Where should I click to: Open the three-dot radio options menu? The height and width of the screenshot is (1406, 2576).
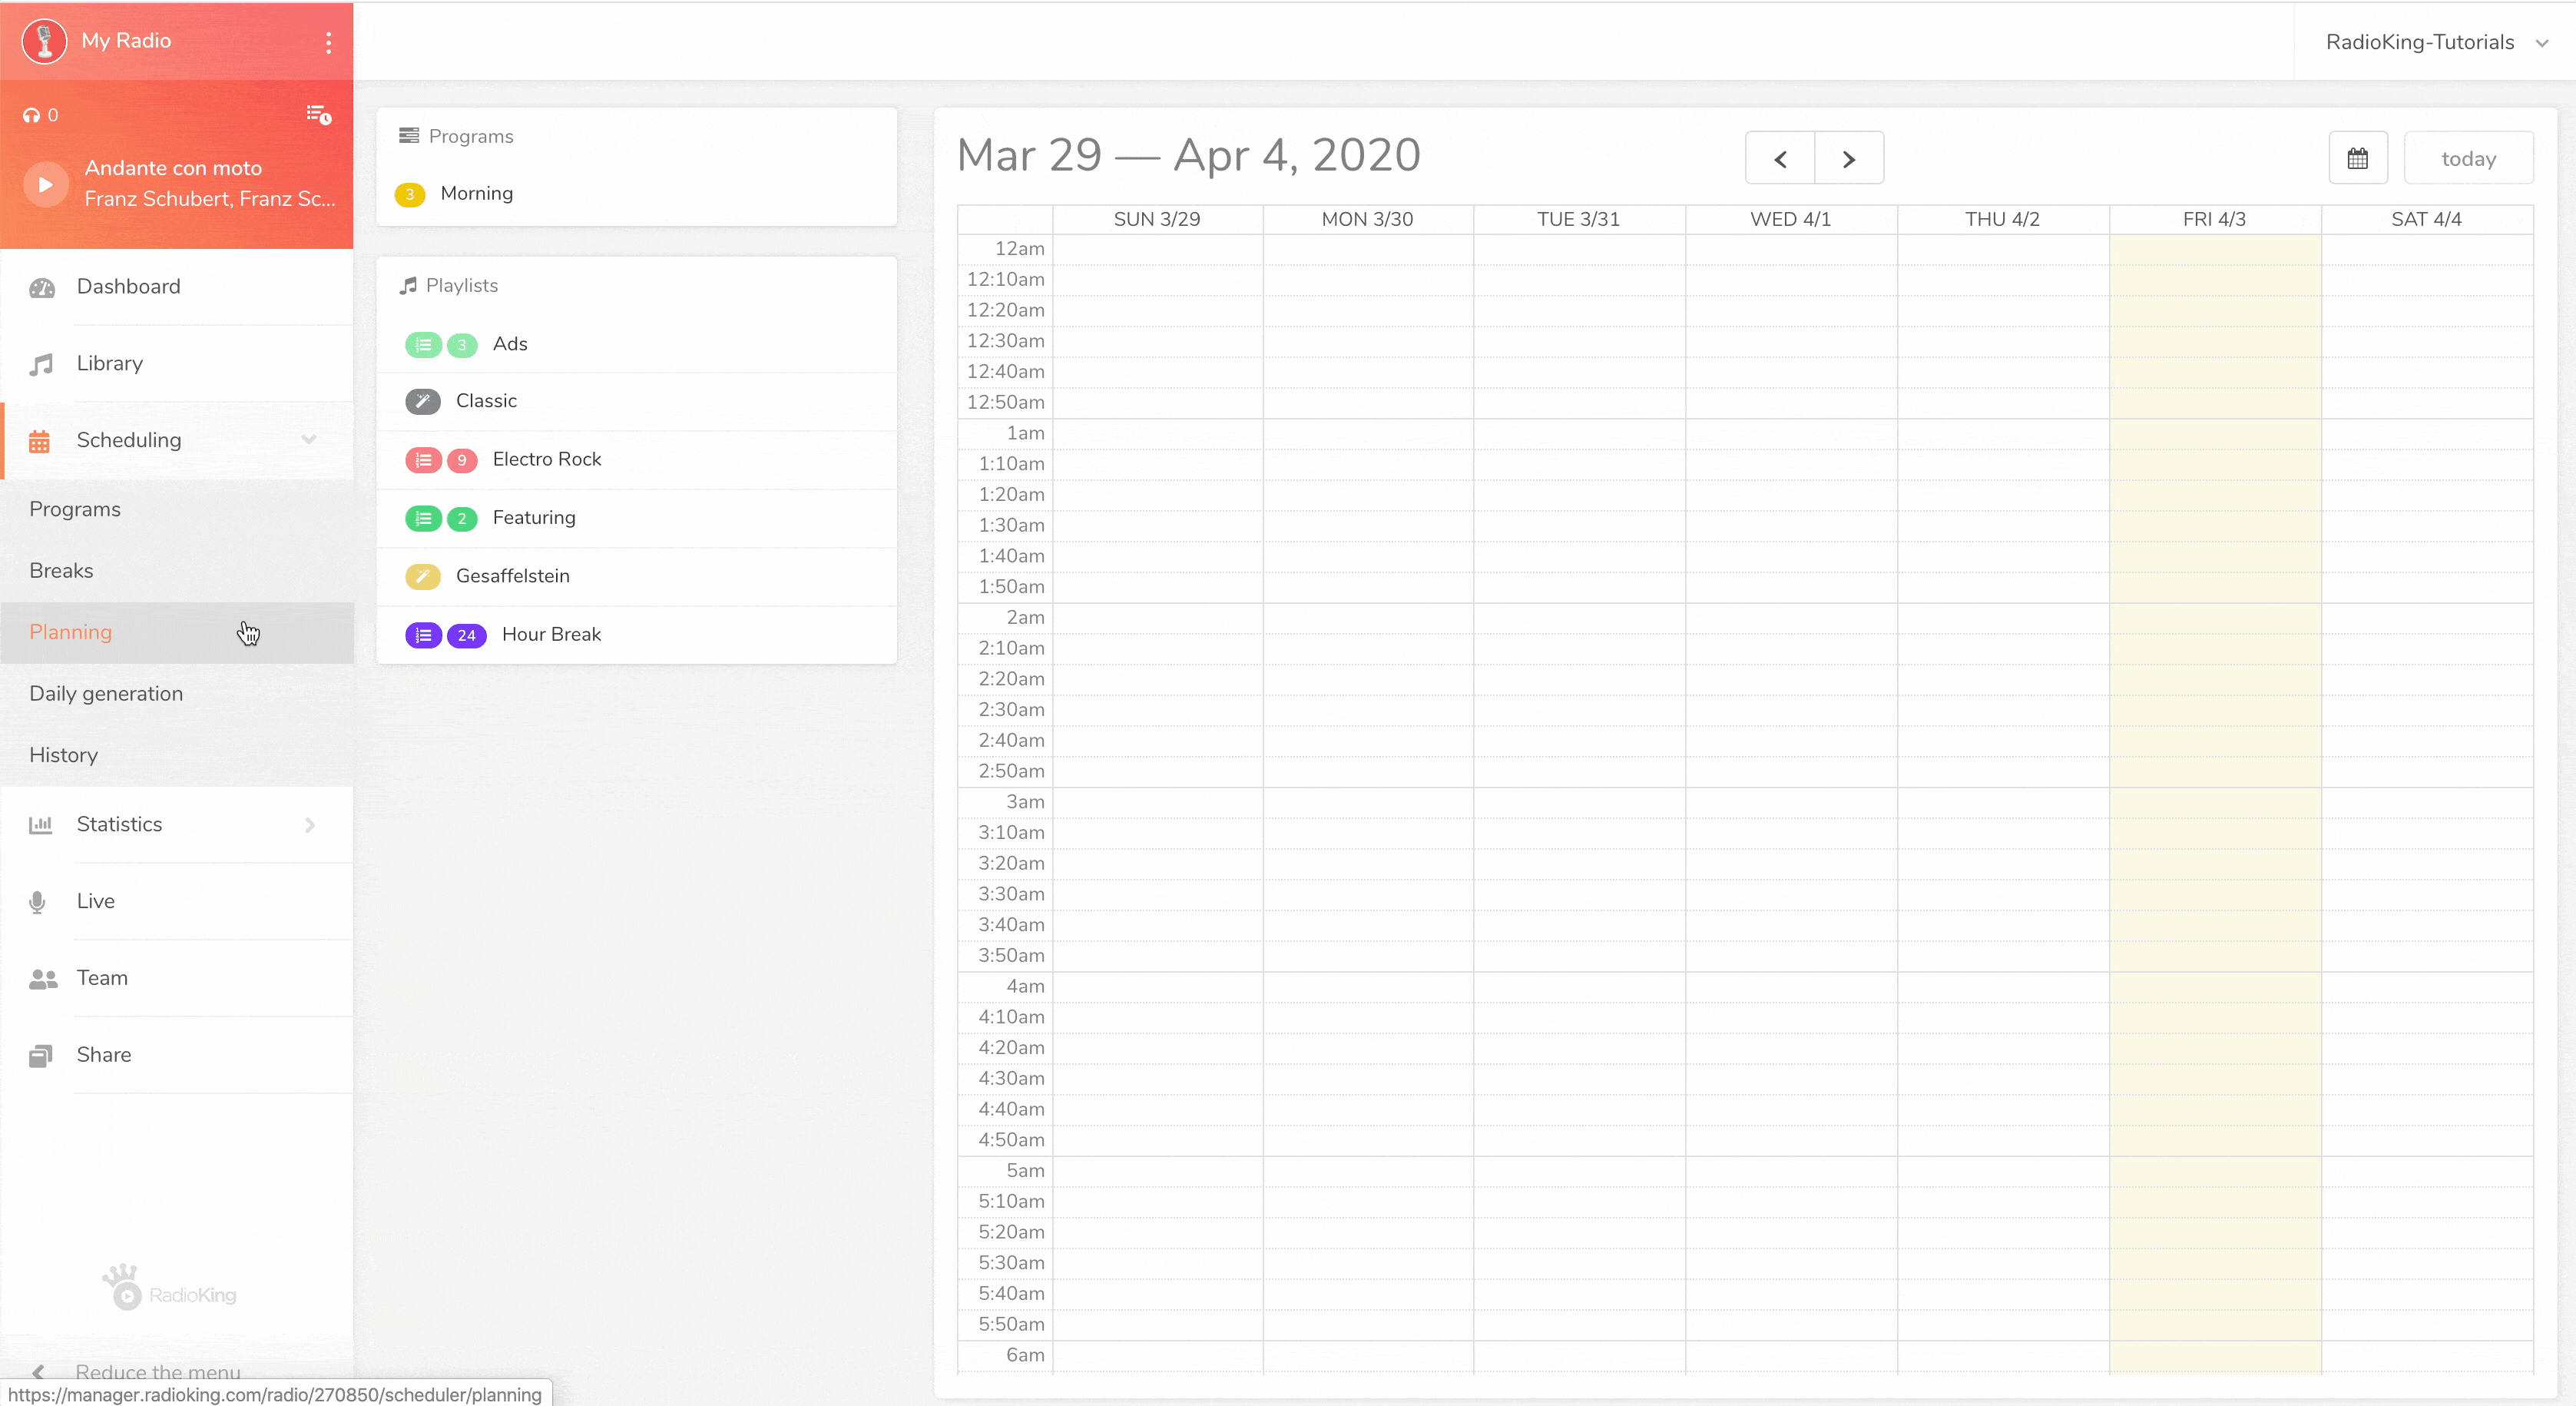coord(328,42)
